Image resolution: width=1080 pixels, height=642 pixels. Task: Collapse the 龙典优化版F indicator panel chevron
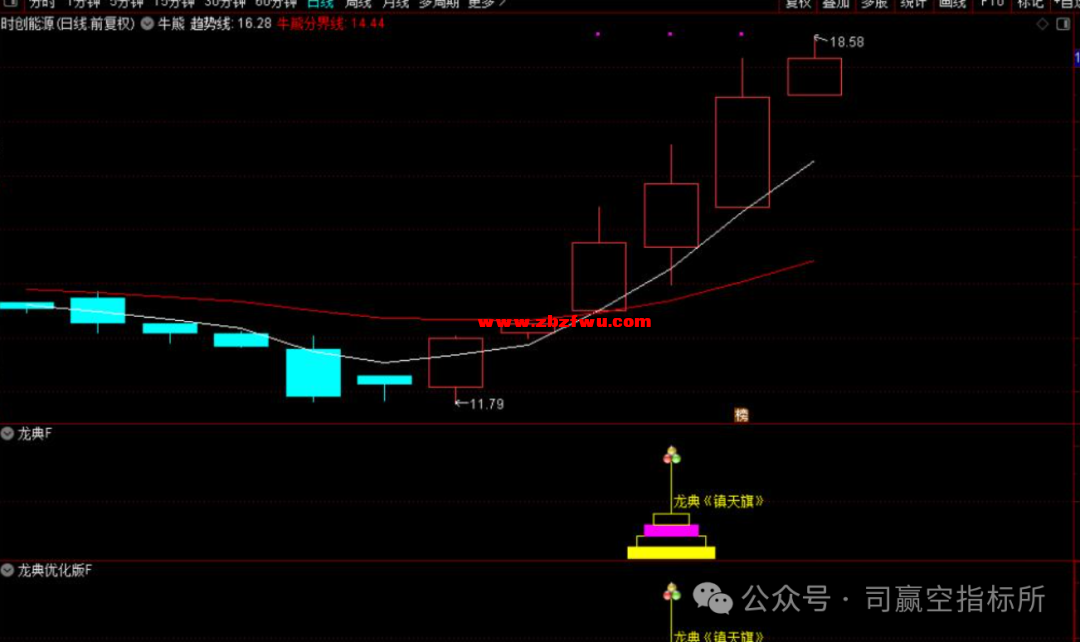[x=7, y=570]
